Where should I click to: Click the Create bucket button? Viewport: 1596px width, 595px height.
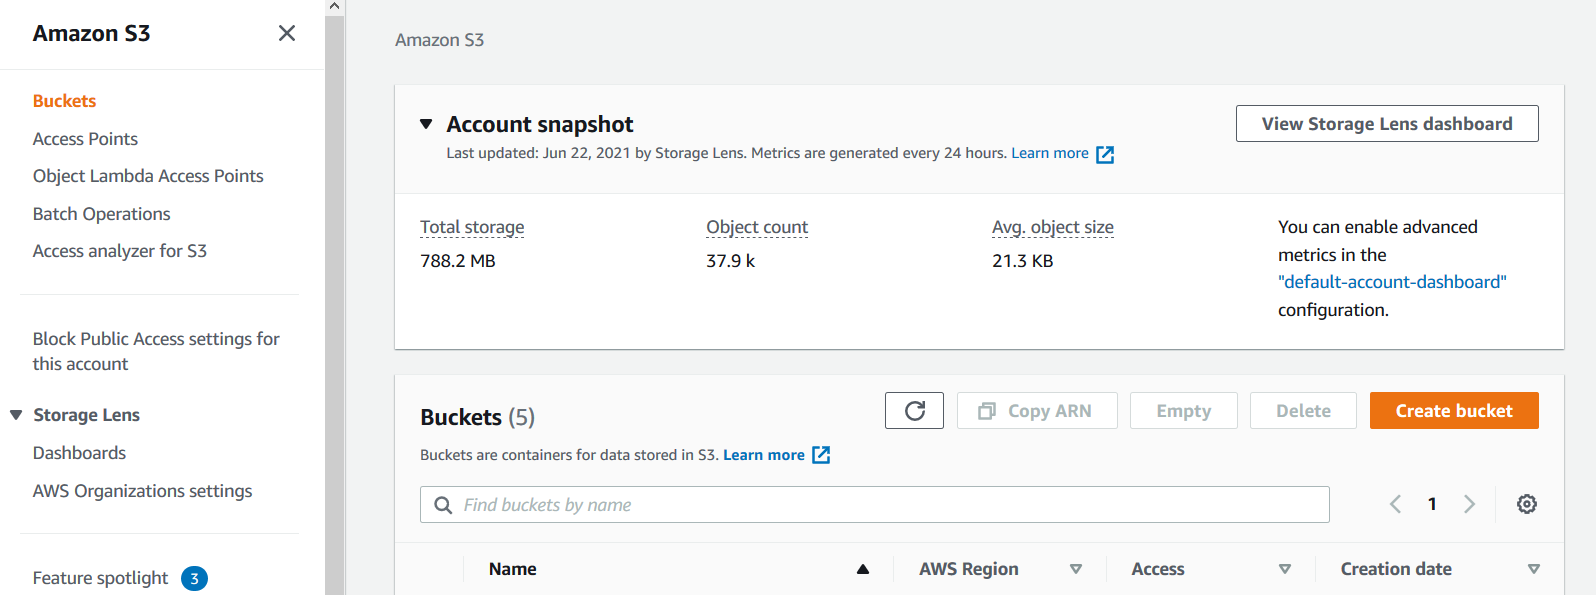[1454, 410]
